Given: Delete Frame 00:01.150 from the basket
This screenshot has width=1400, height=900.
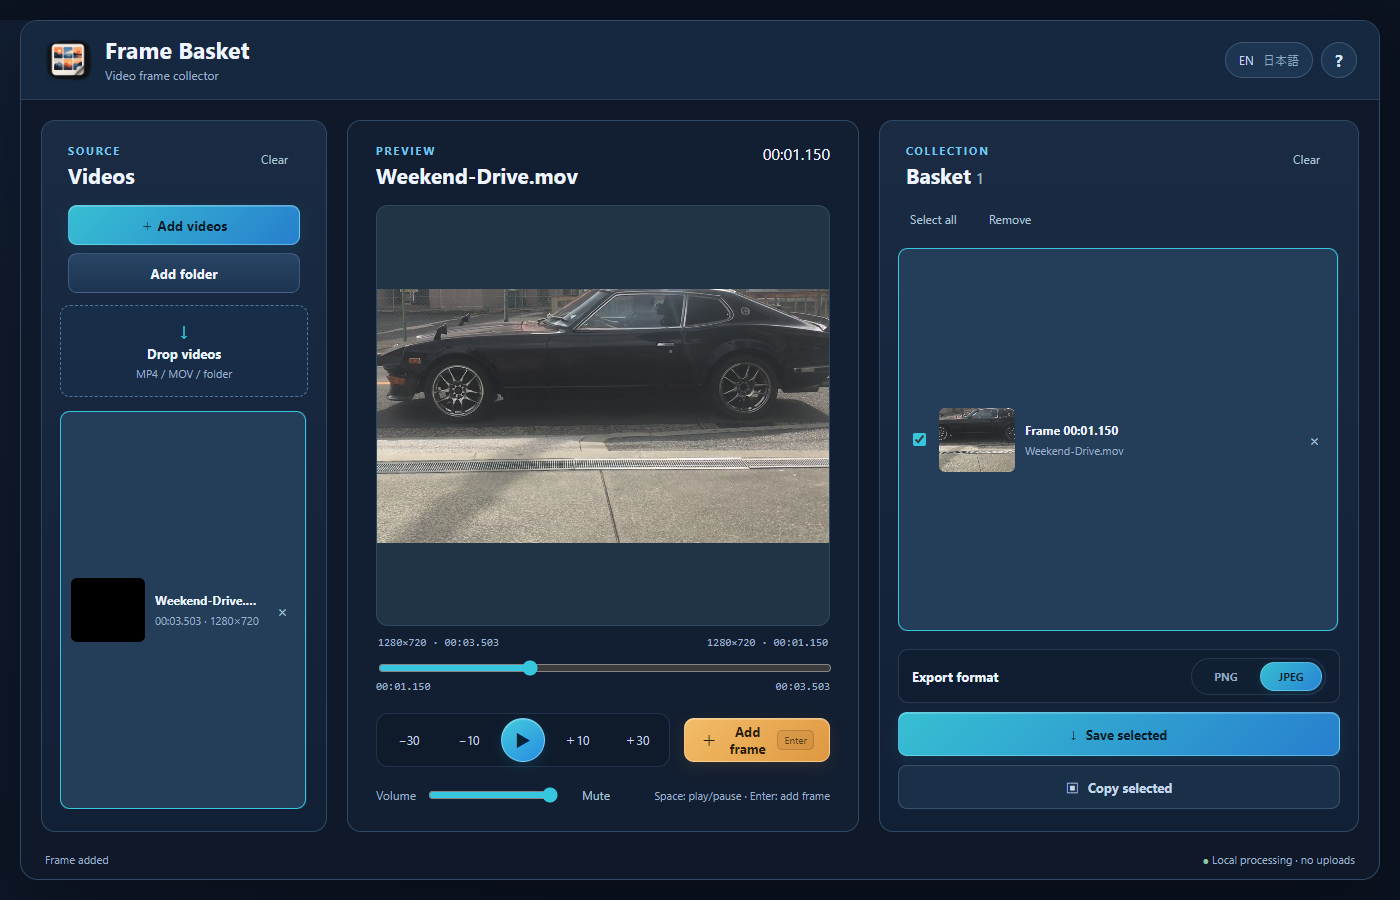Looking at the screenshot, I should [x=1314, y=441].
